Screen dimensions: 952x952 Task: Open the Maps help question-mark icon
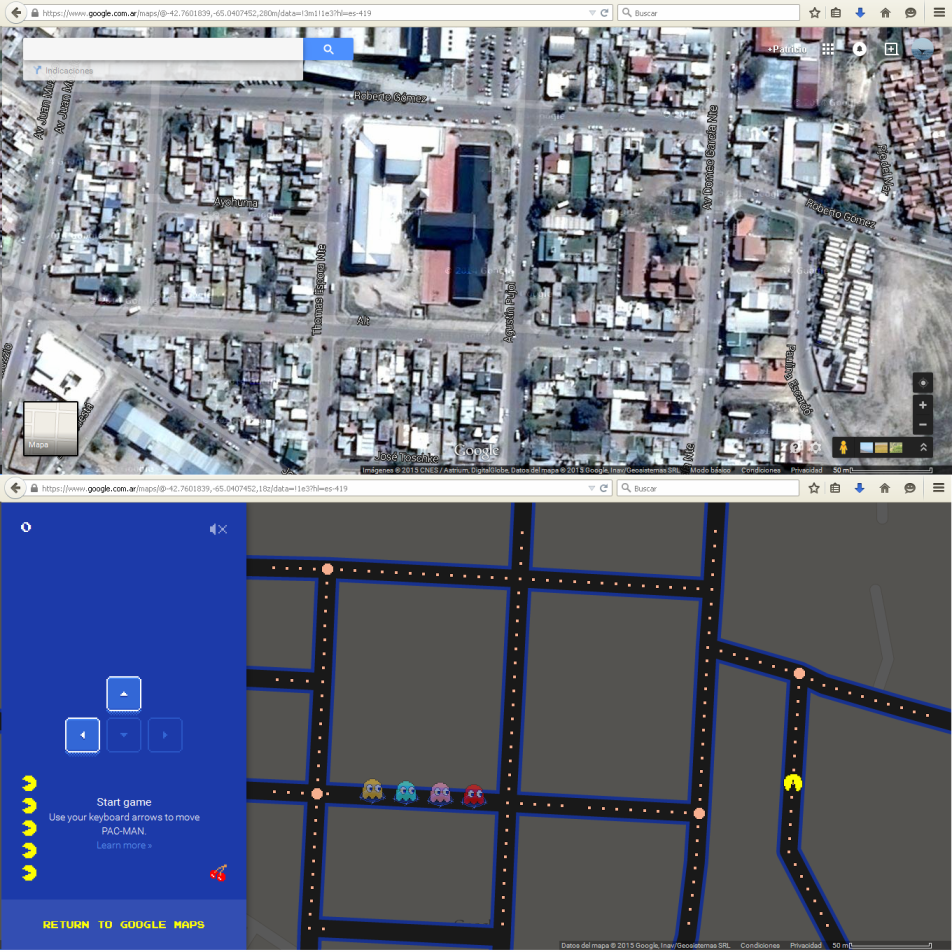coord(795,447)
